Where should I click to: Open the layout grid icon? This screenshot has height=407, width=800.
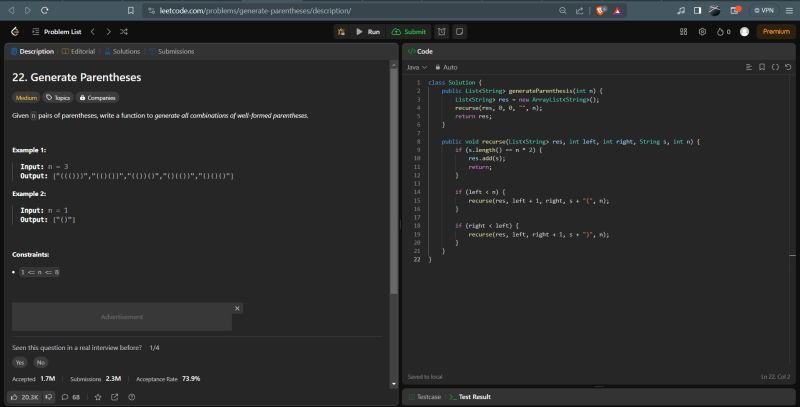coord(684,32)
